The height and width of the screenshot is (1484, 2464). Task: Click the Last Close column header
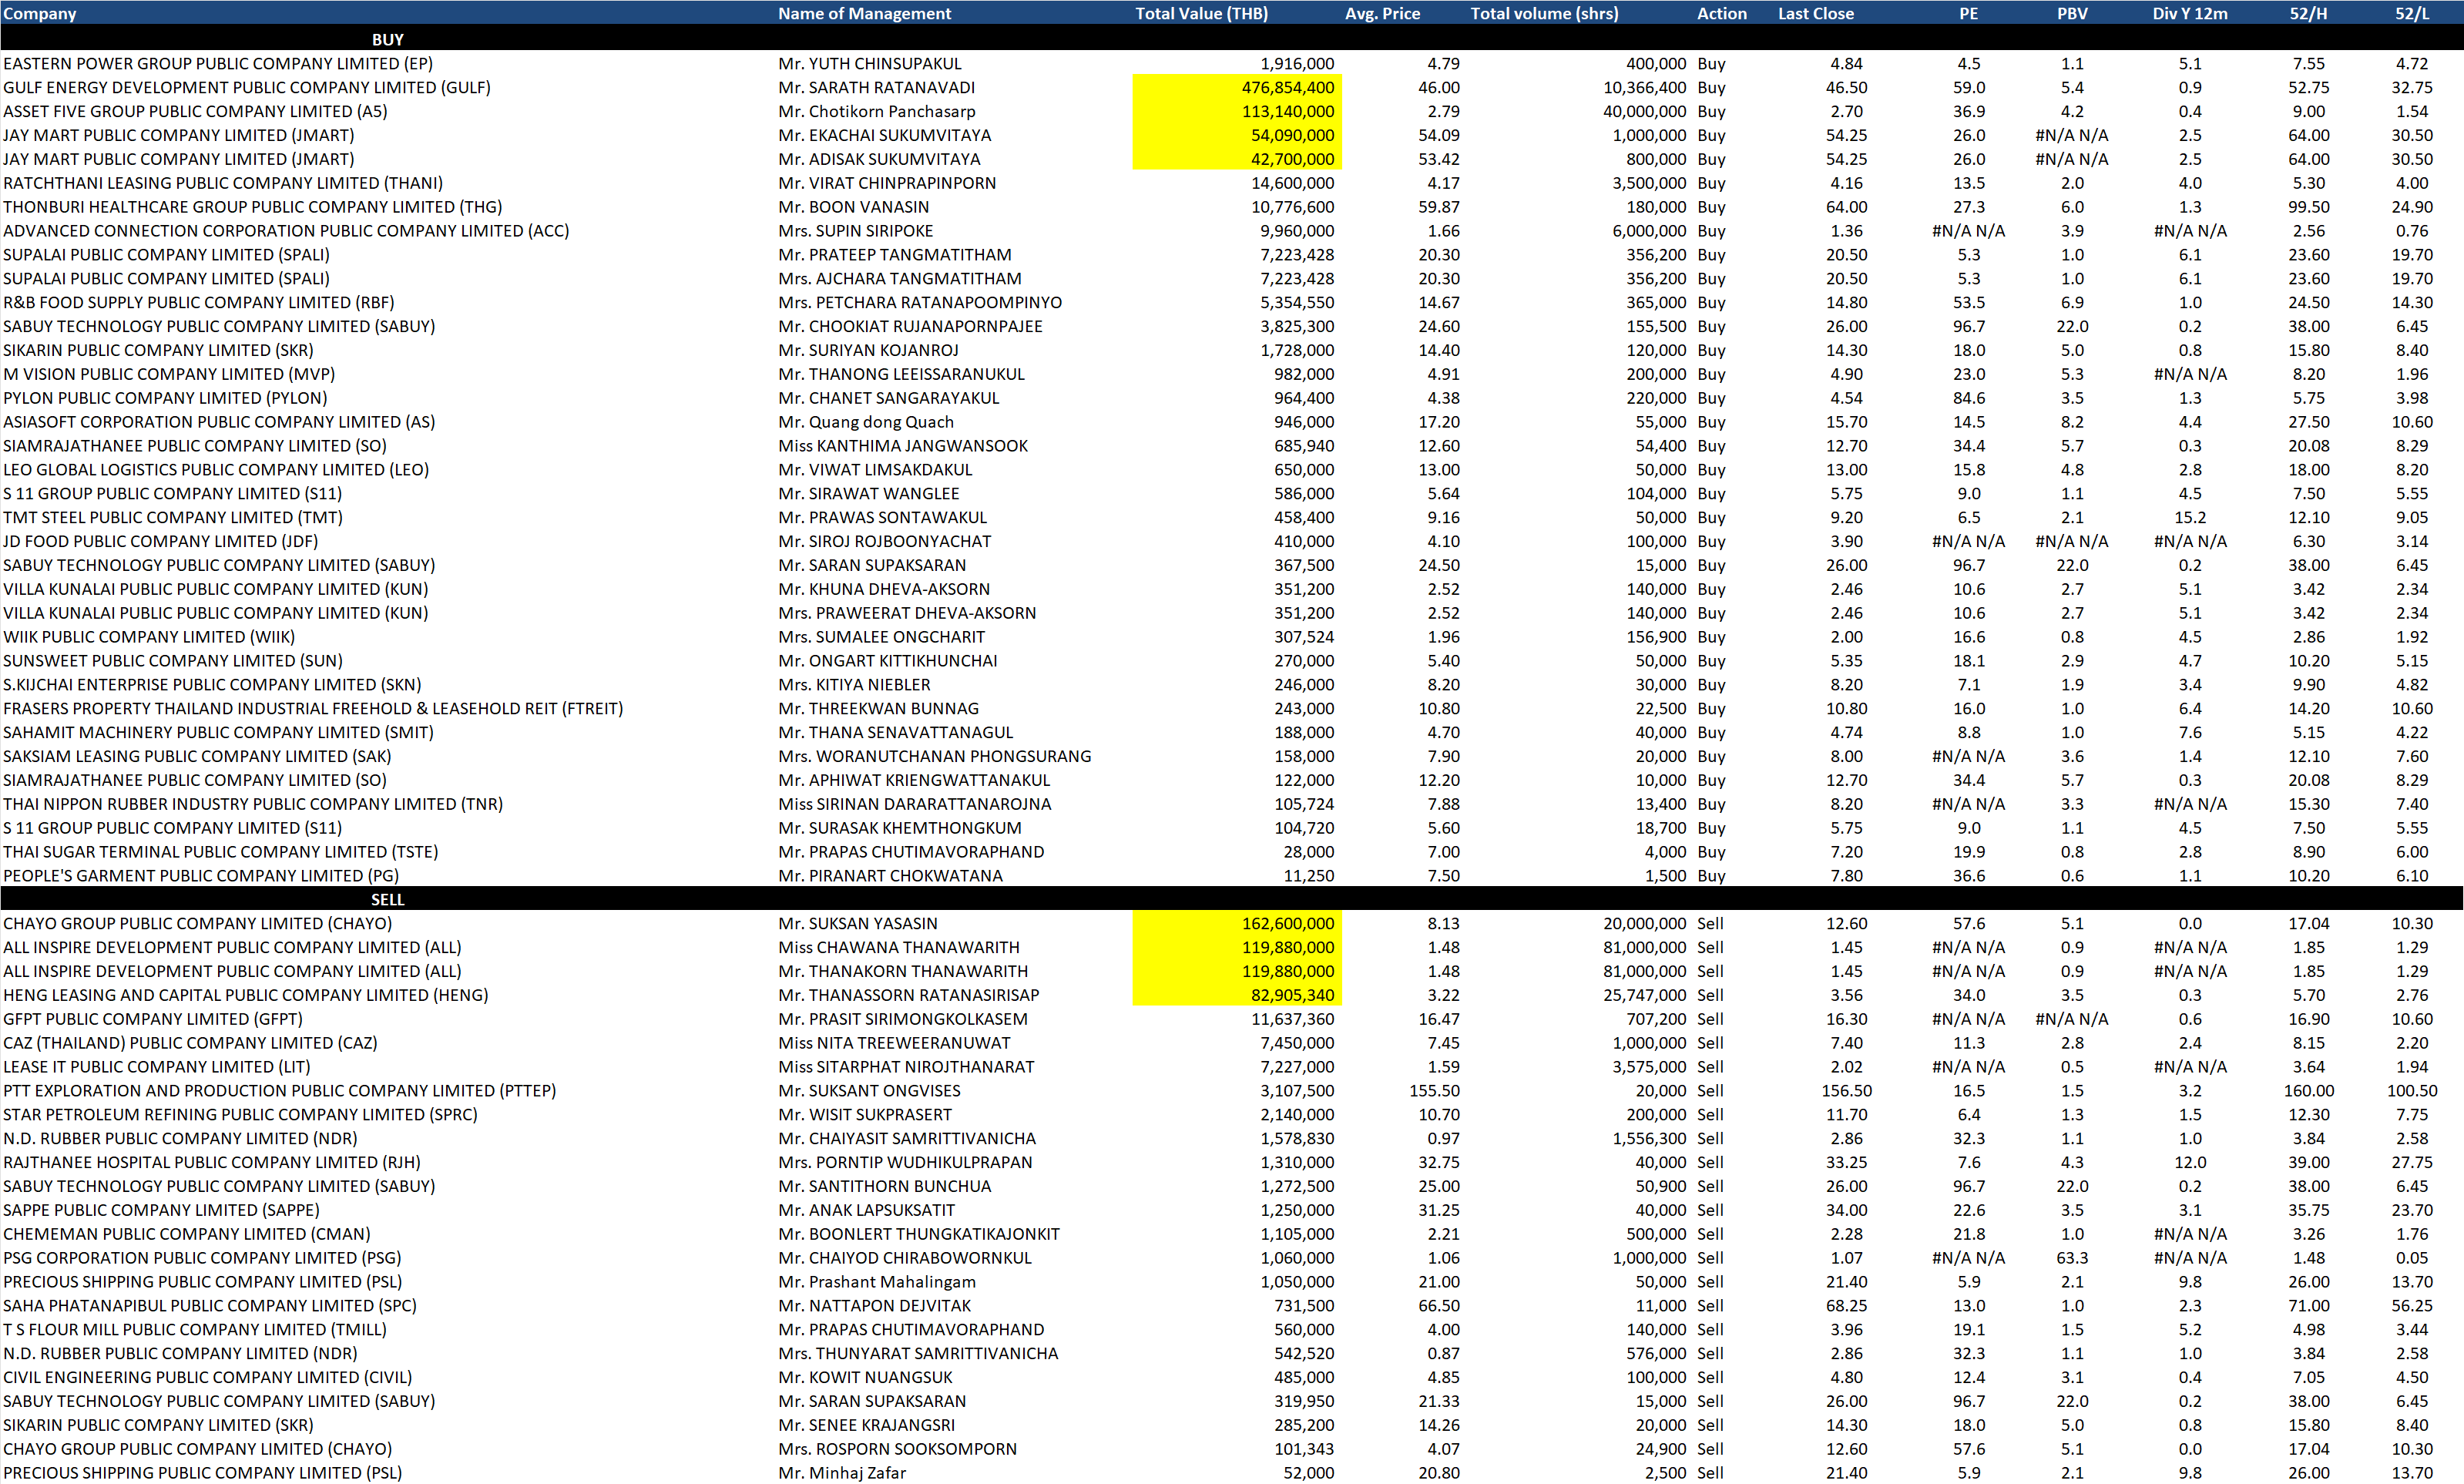coord(1816,13)
